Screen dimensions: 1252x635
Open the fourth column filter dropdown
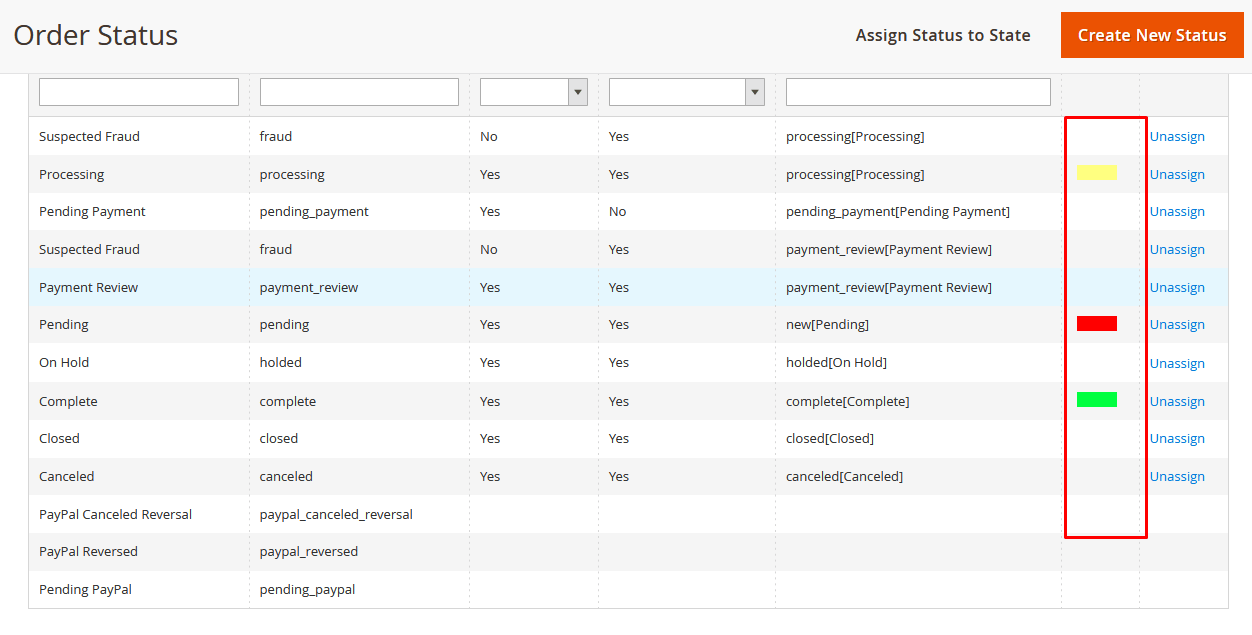pyautogui.click(x=755, y=92)
